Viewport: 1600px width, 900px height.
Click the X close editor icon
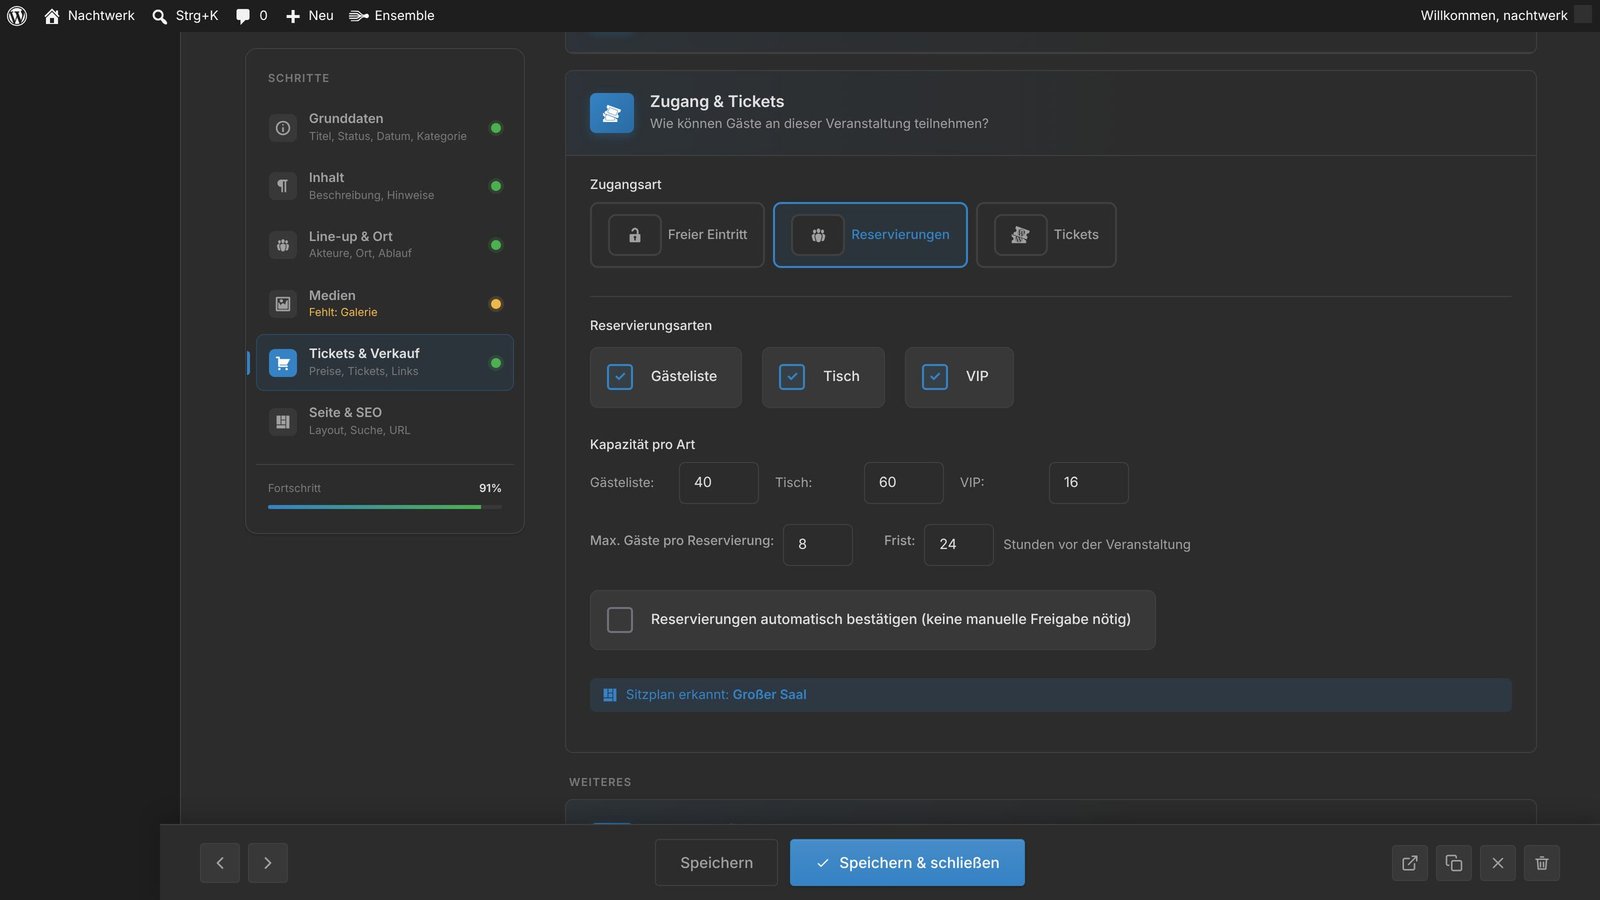(1498, 863)
